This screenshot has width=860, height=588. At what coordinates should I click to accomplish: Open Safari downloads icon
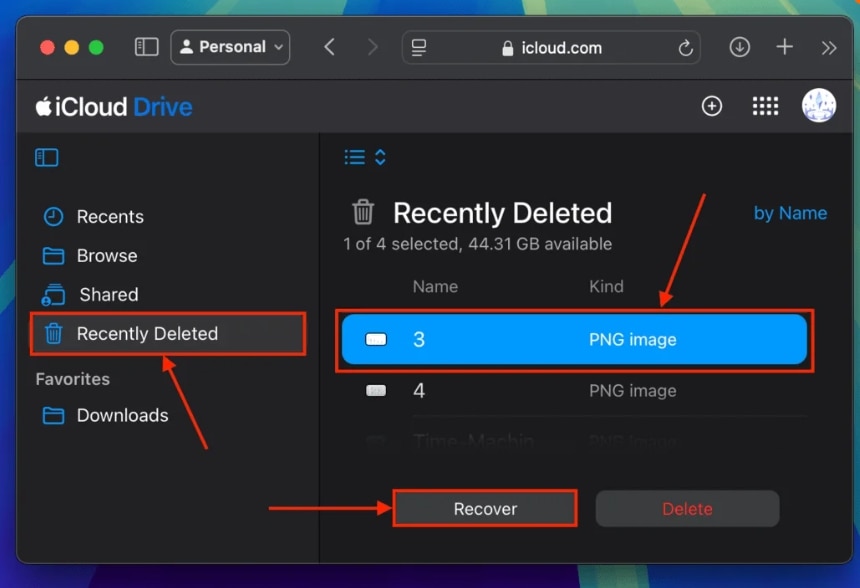740,47
